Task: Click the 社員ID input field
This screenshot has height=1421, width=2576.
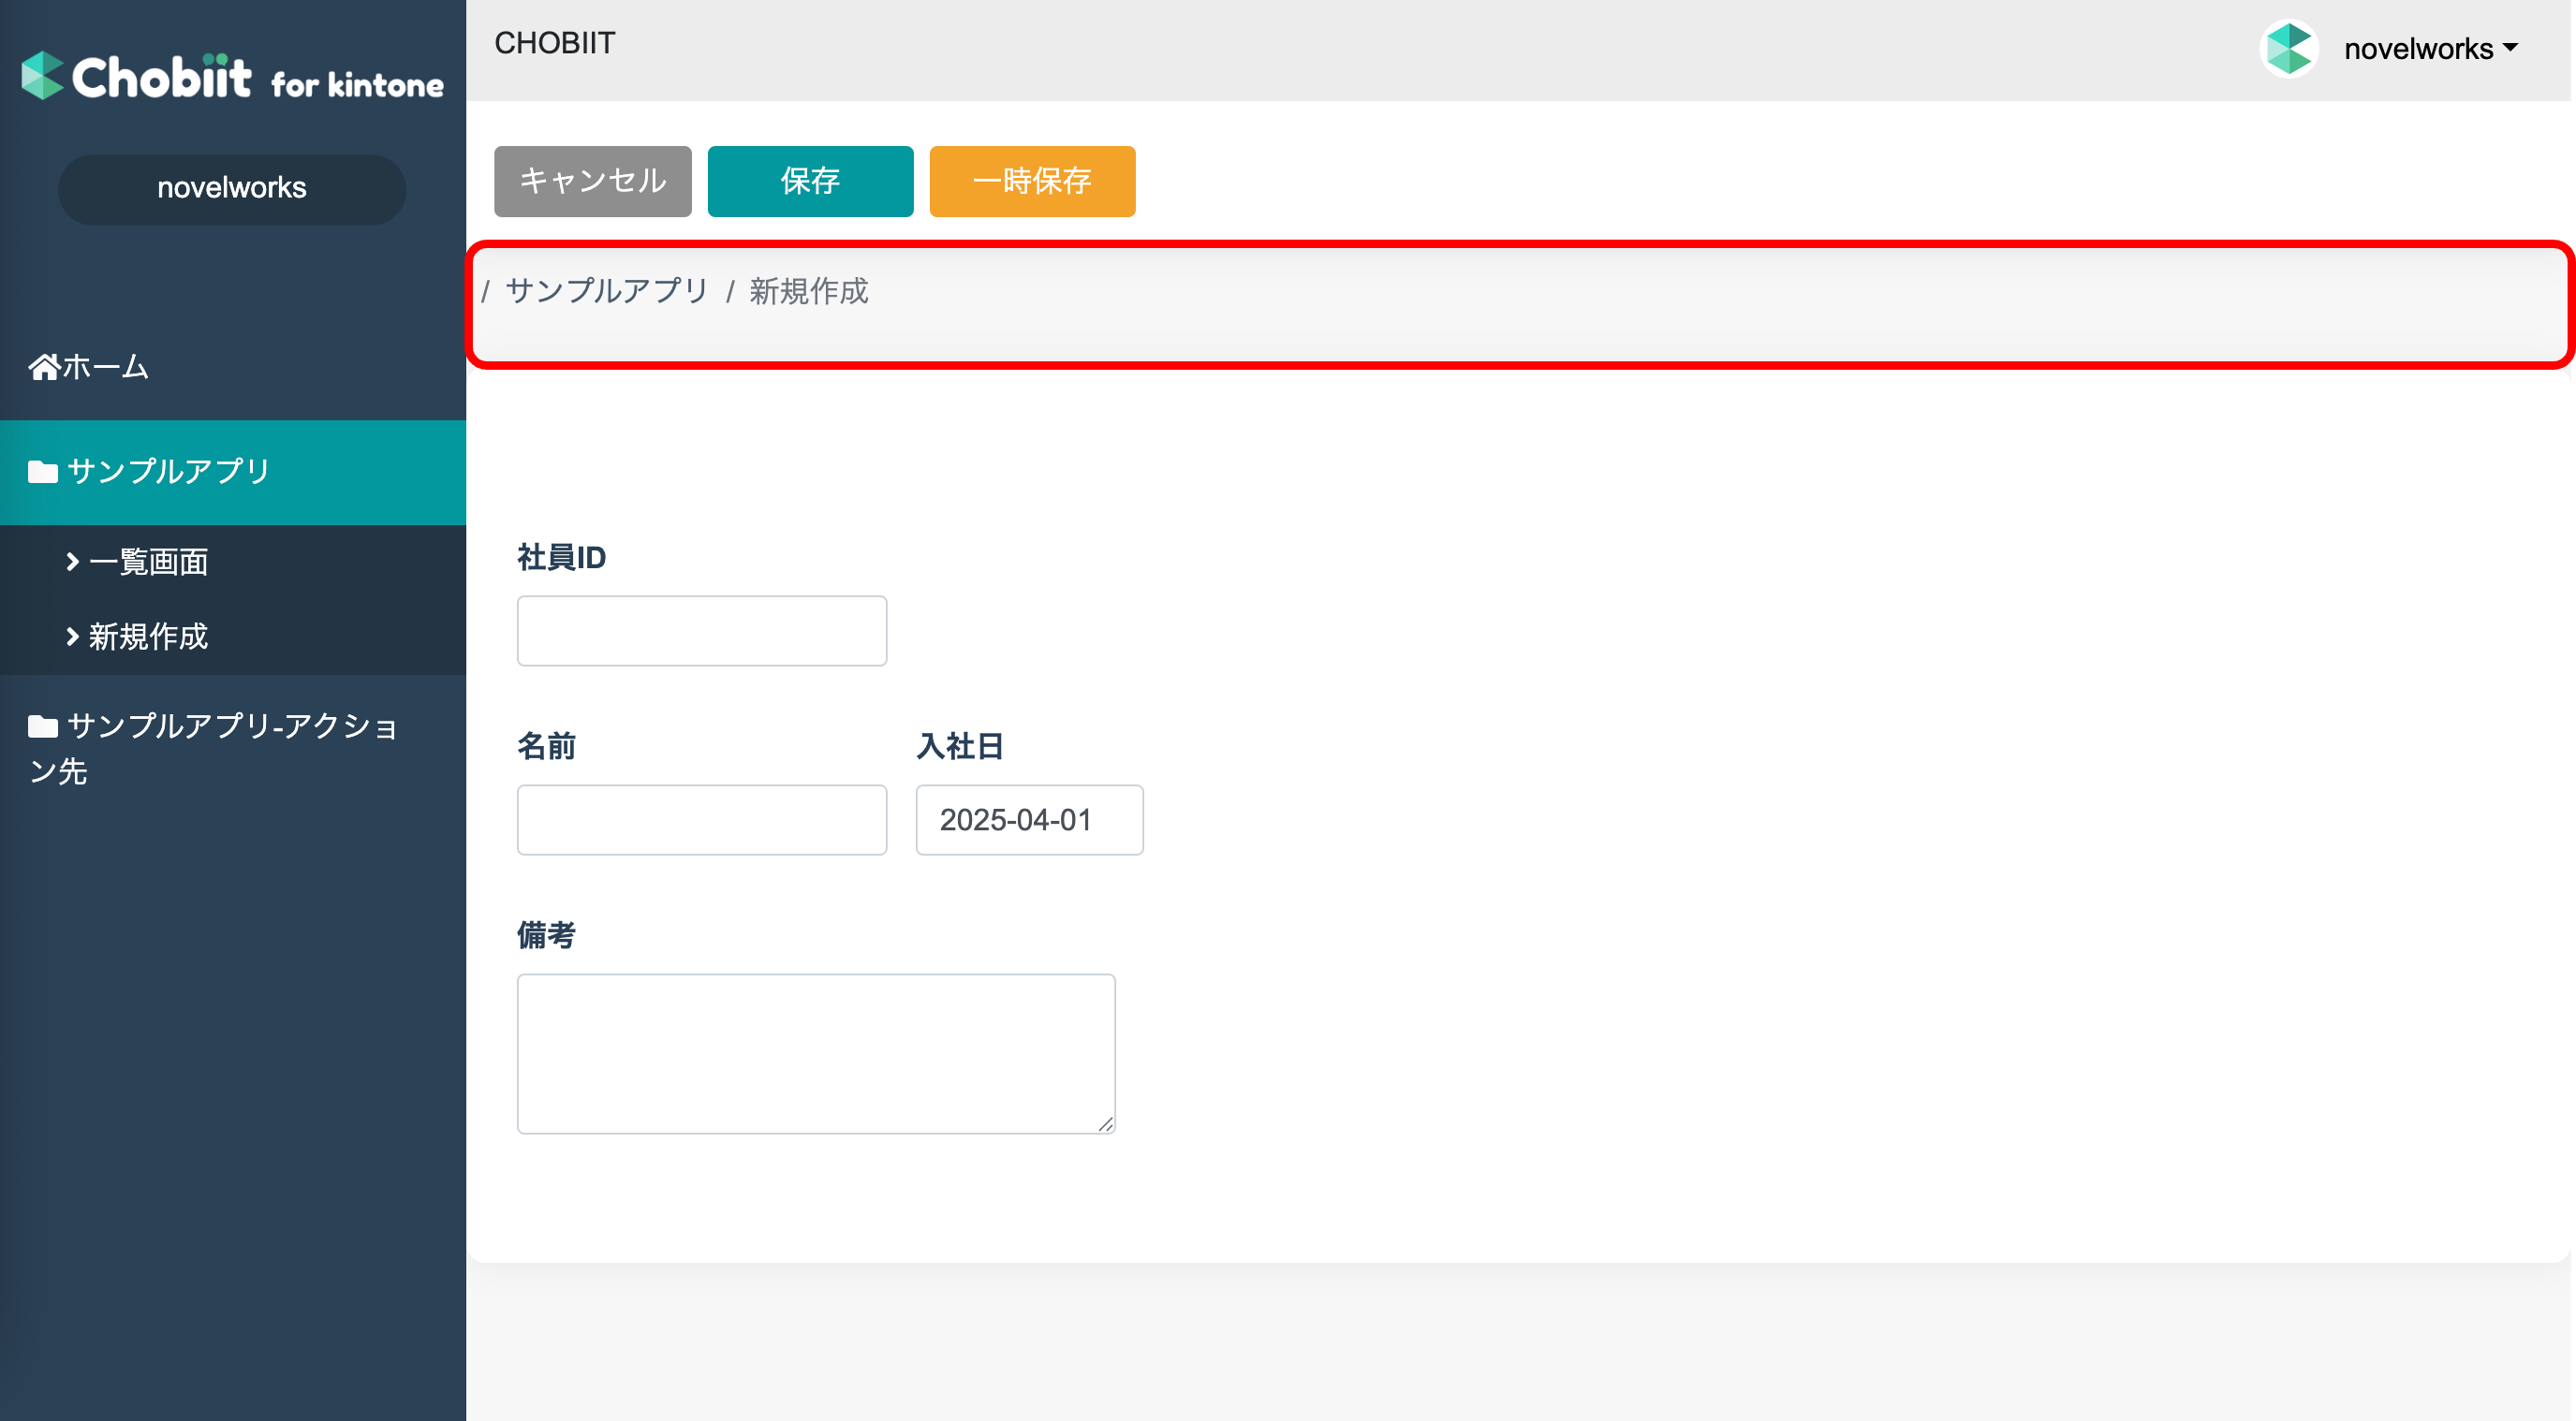Action: (x=702, y=631)
